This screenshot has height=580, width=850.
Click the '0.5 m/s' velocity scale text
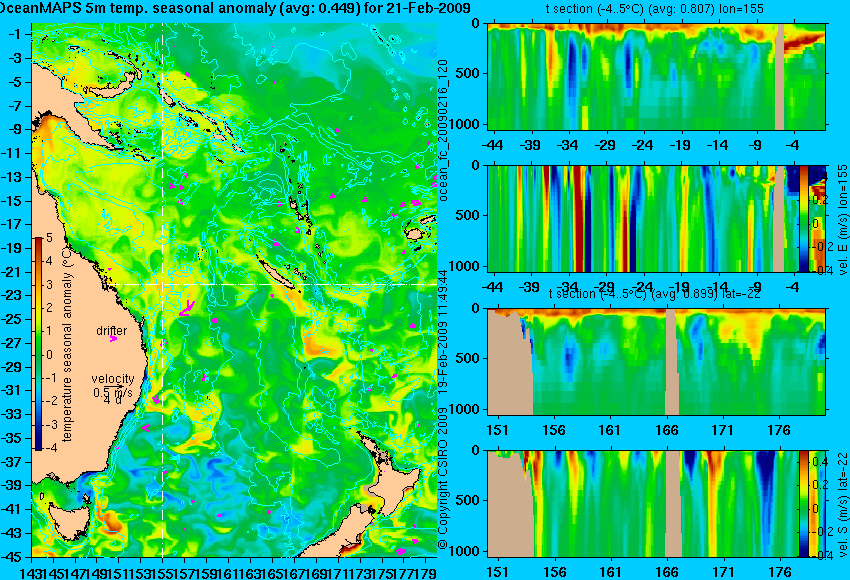(x=112, y=392)
